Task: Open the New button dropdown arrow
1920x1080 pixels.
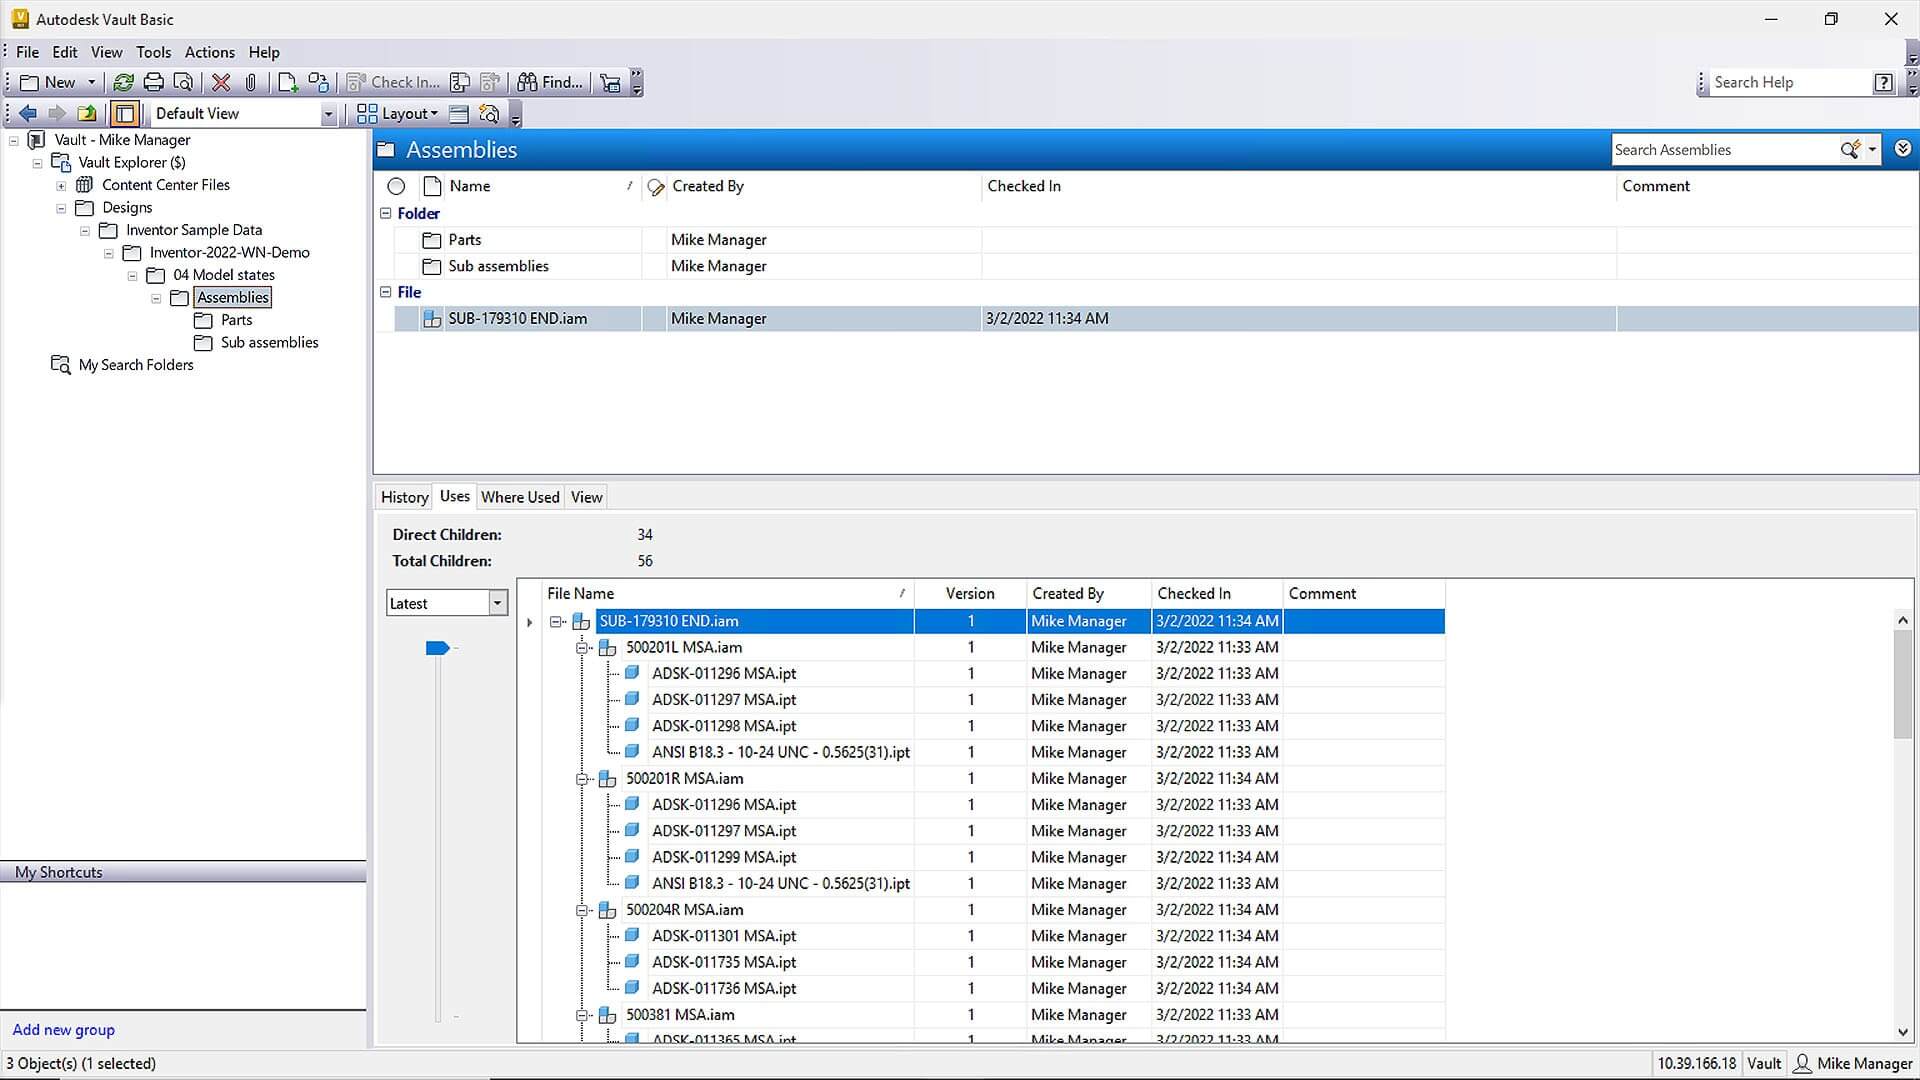Action: (x=92, y=83)
